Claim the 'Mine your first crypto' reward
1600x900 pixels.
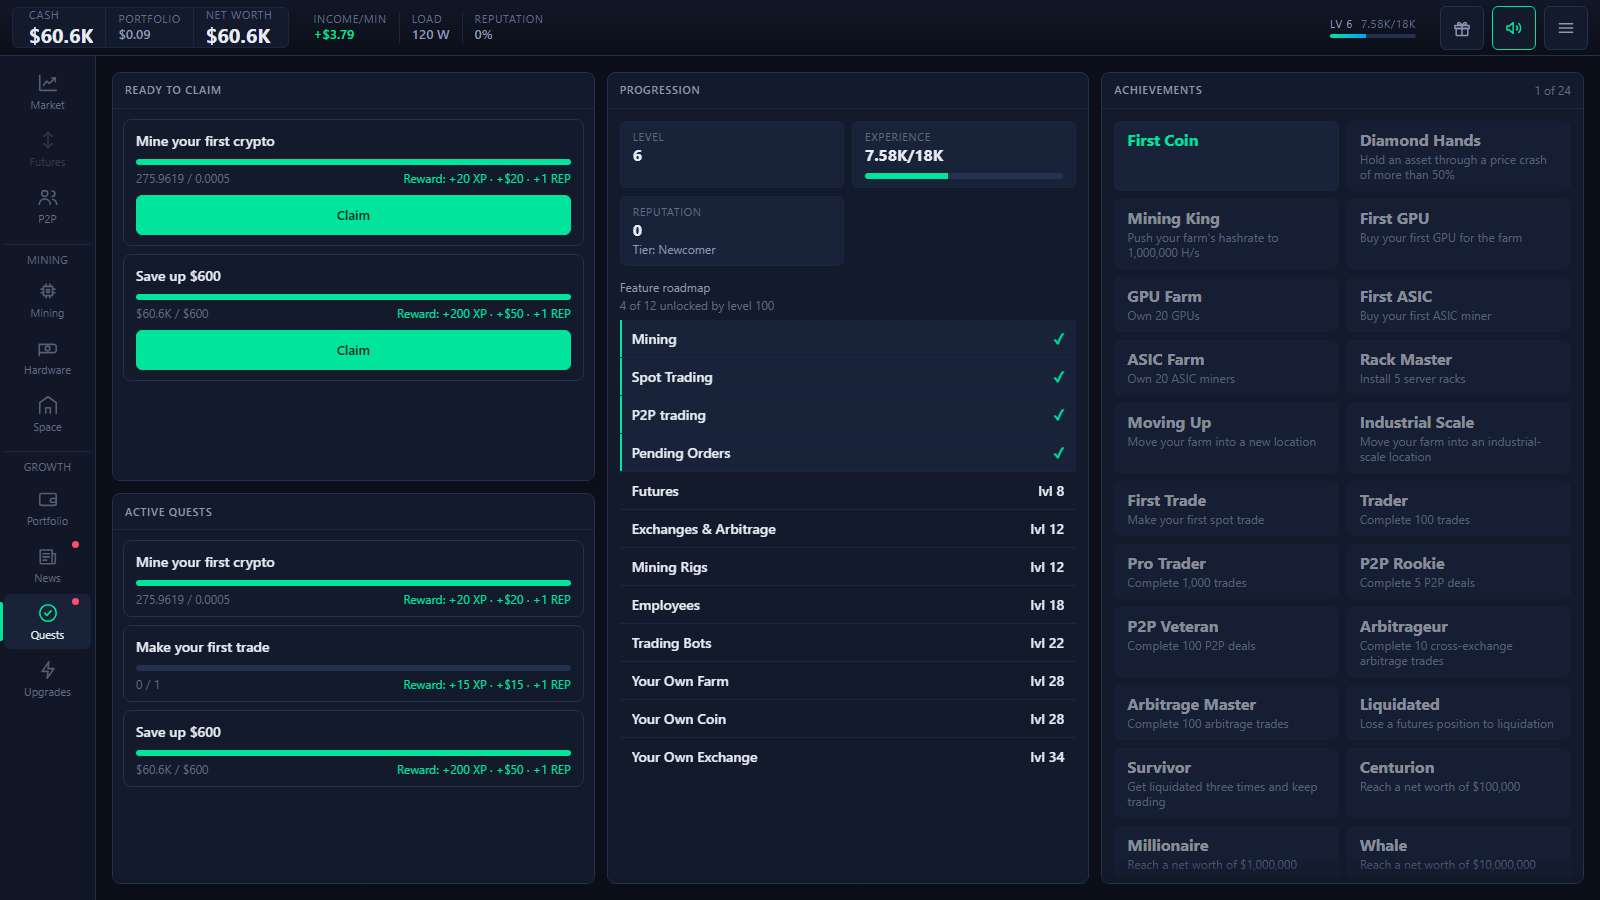point(353,215)
